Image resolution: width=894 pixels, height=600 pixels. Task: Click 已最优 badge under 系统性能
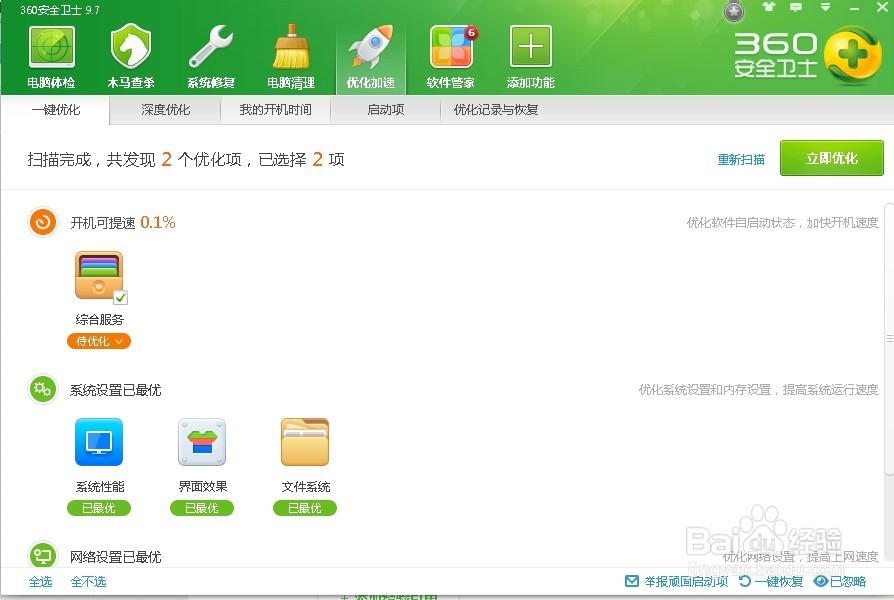tap(99, 508)
